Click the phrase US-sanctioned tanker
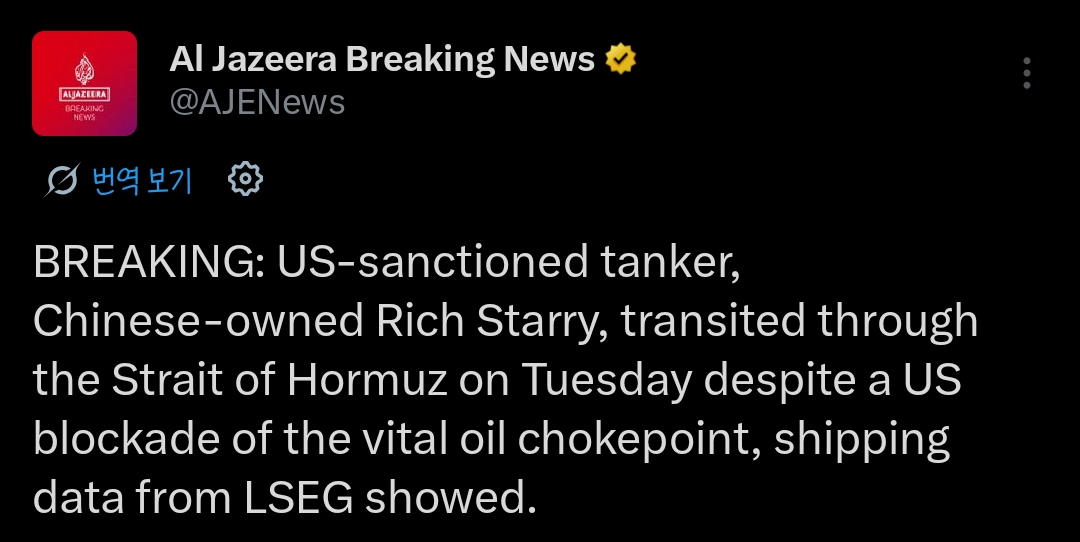This screenshot has width=1080, height=542. click(511, 262)
